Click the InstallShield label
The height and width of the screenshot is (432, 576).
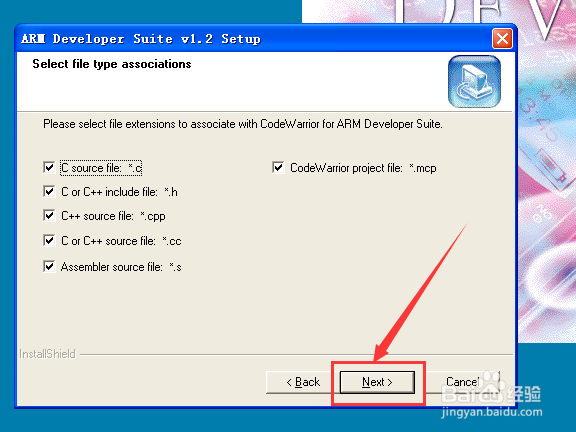(x=47, y=354)
